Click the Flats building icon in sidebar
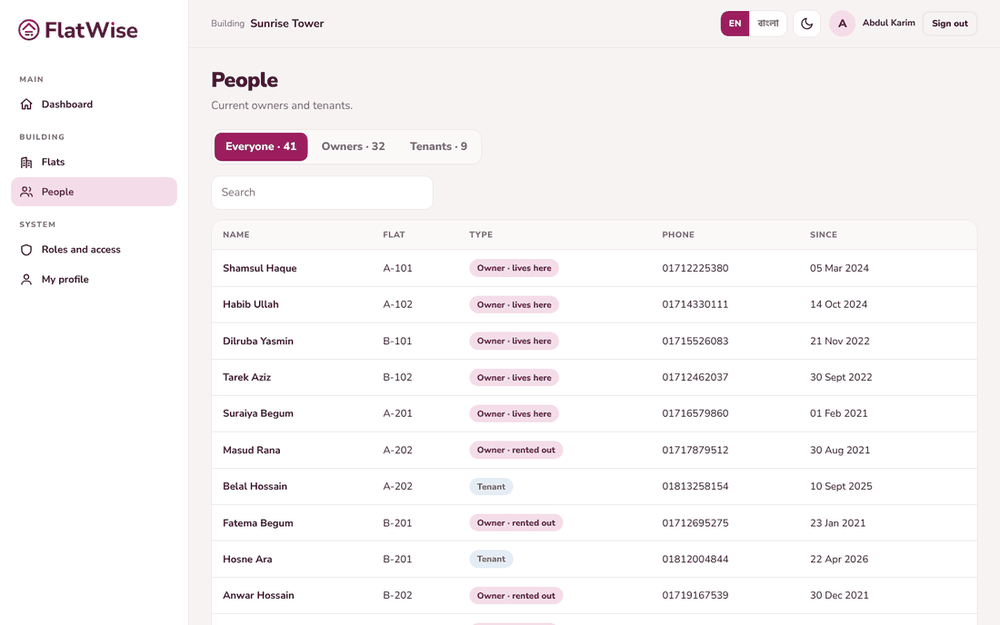The image size is (1000, 625). click(x=26, y=162)
